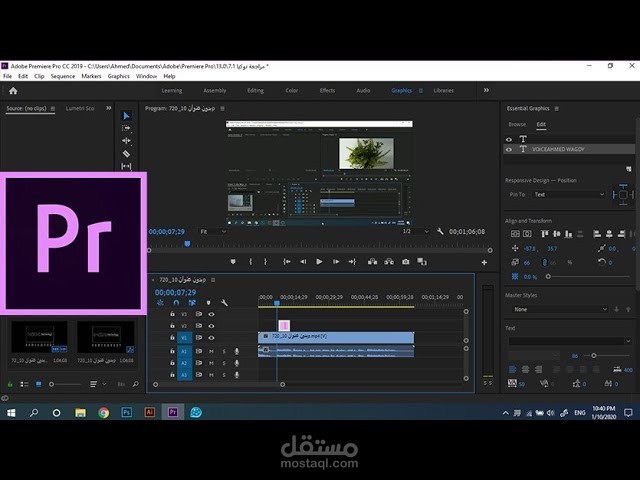Viewport: 640px width, 480px height.
Task: Click the Extract button
Action: pos(389,262)
